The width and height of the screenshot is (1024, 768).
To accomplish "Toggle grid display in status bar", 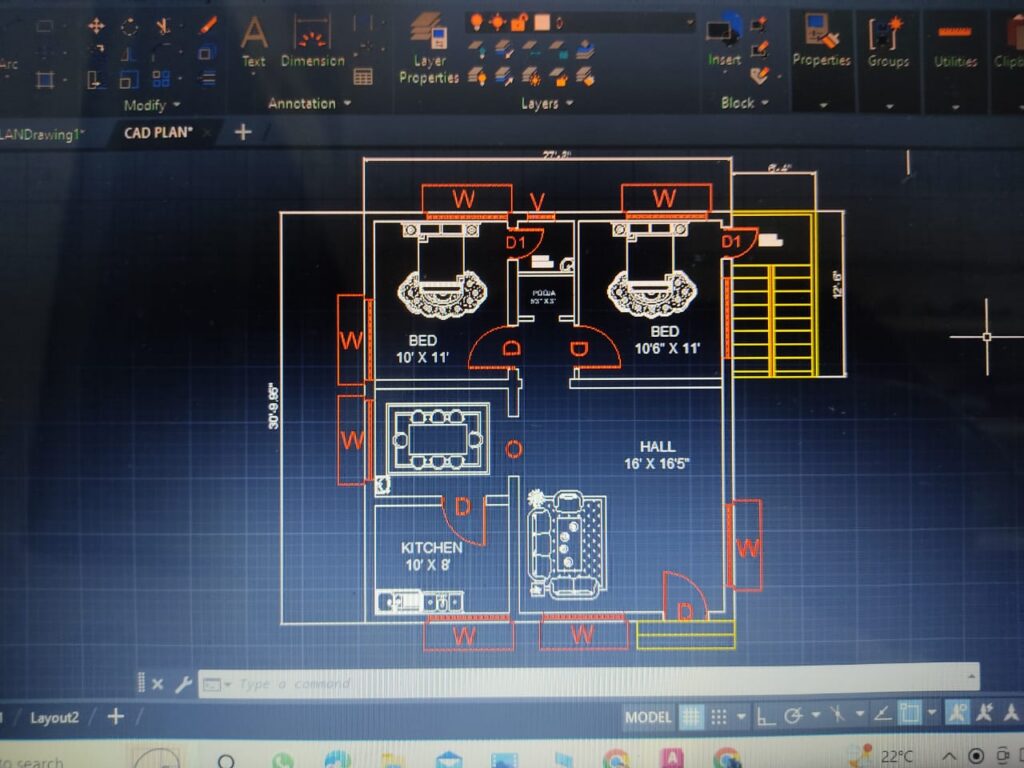I will 691,717.
